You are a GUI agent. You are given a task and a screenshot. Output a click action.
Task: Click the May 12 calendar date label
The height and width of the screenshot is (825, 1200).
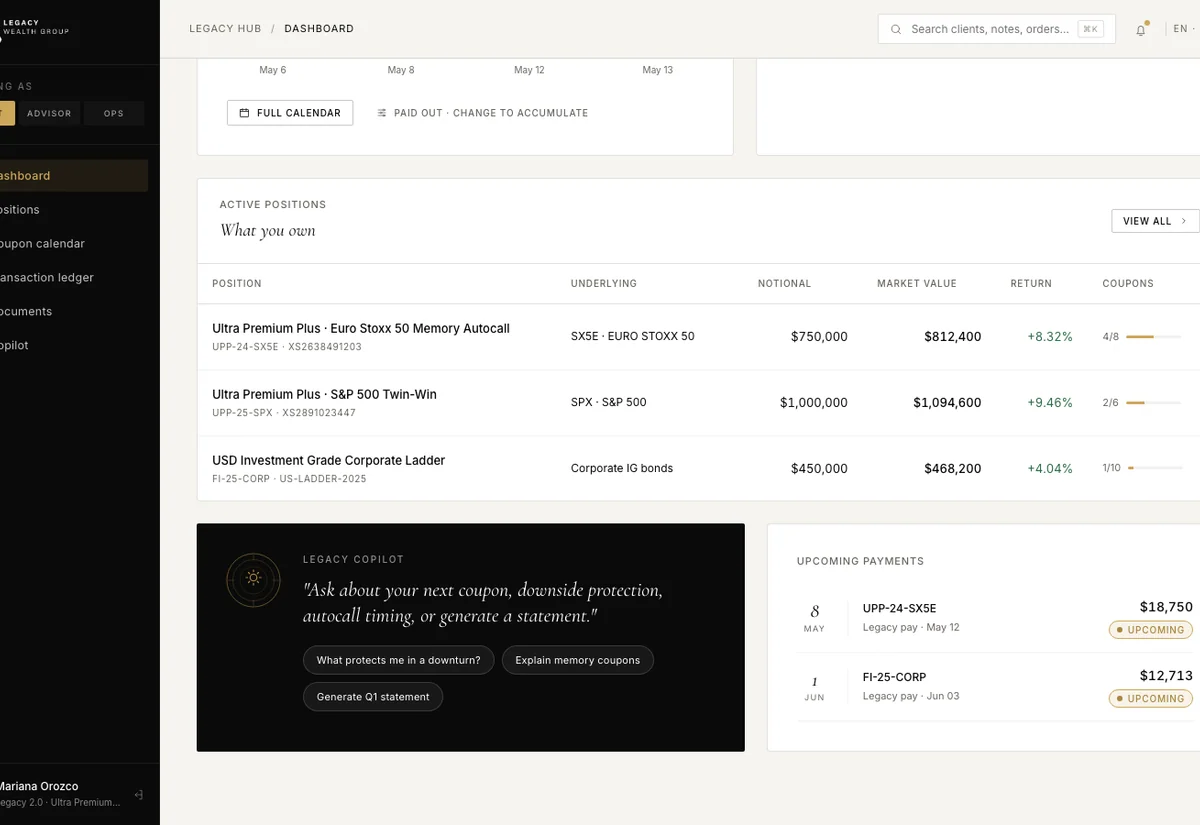[529, 70]
